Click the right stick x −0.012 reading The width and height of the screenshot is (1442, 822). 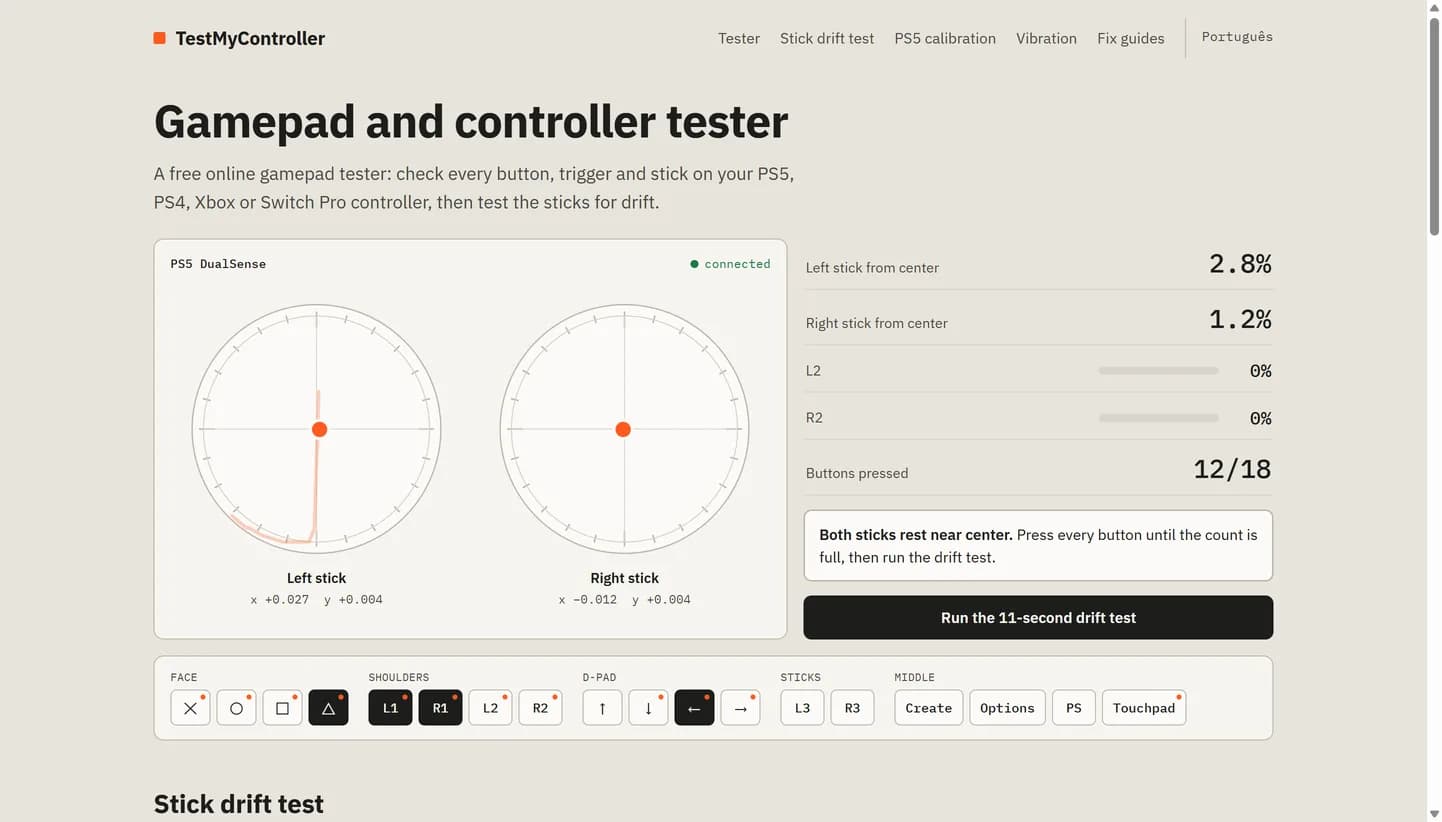pos(588,600)
